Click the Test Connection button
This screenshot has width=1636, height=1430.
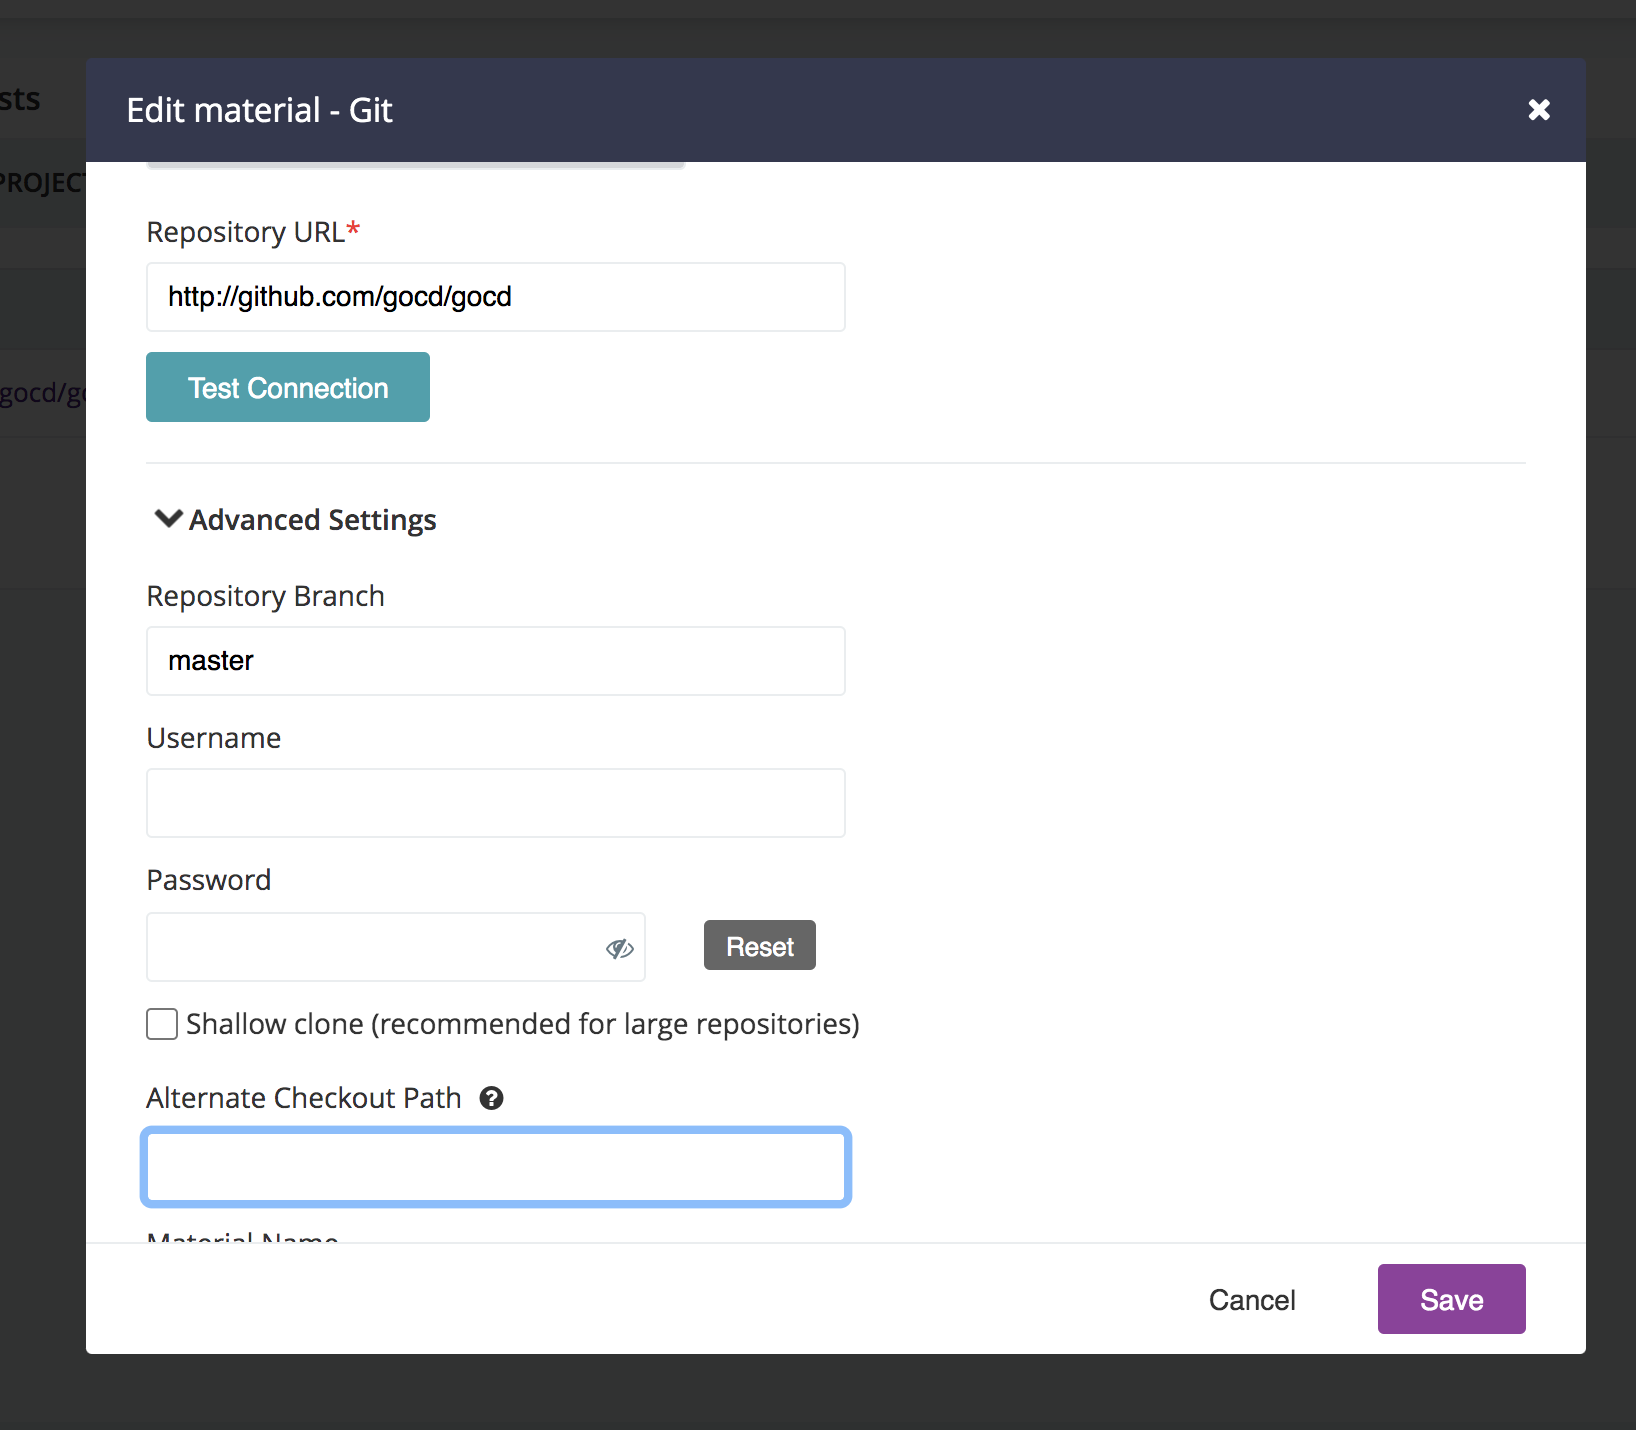tap(288, 387)
